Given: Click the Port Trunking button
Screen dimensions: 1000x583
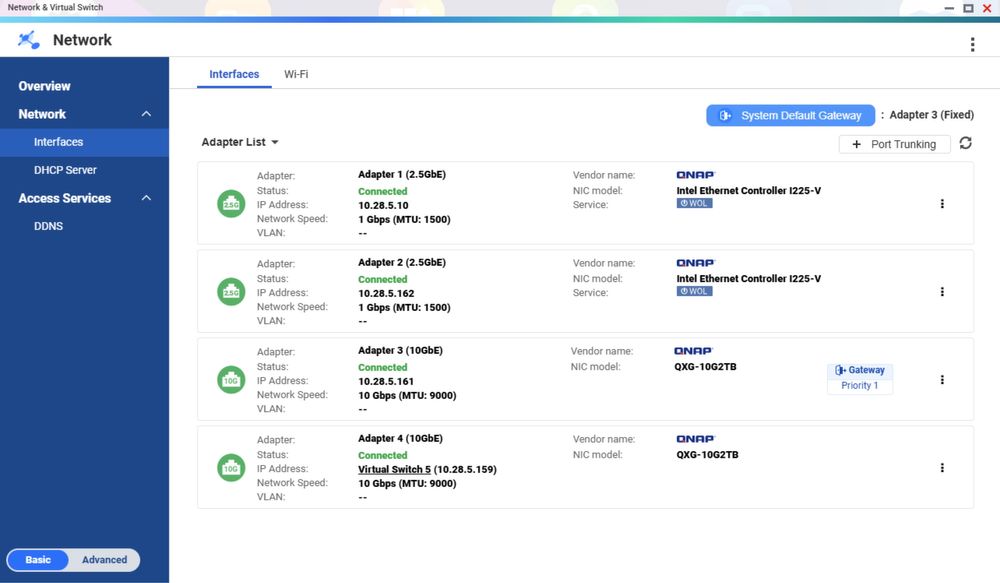Looking at the screenshot, I should [894, 145].
